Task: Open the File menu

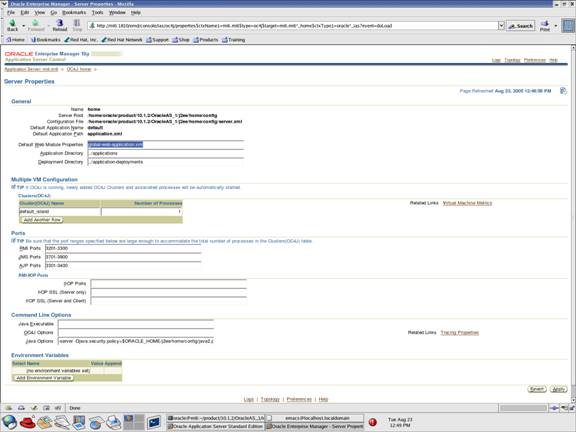Action: coord(11,12)
